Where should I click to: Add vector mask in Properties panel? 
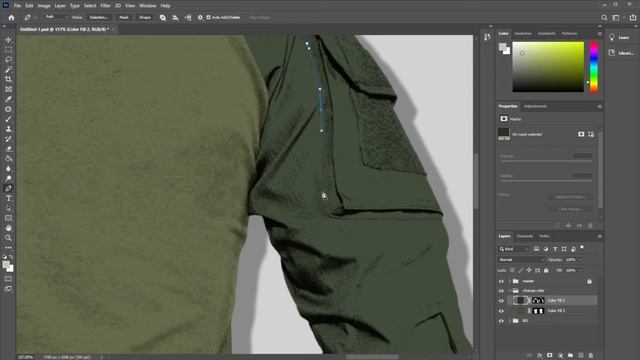pyautogui.click(x=591, y=134)
